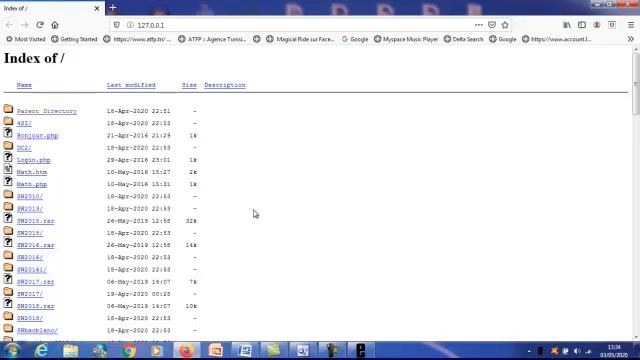Open the taskbar clock showing 13:34
This screenshot has width=640, height=360.
pos(614,351)
